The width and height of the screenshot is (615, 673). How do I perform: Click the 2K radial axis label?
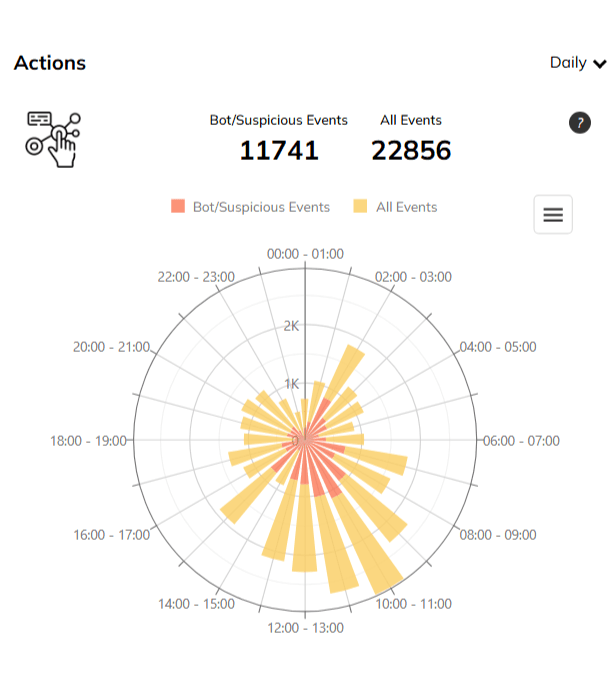click(291, 326)
